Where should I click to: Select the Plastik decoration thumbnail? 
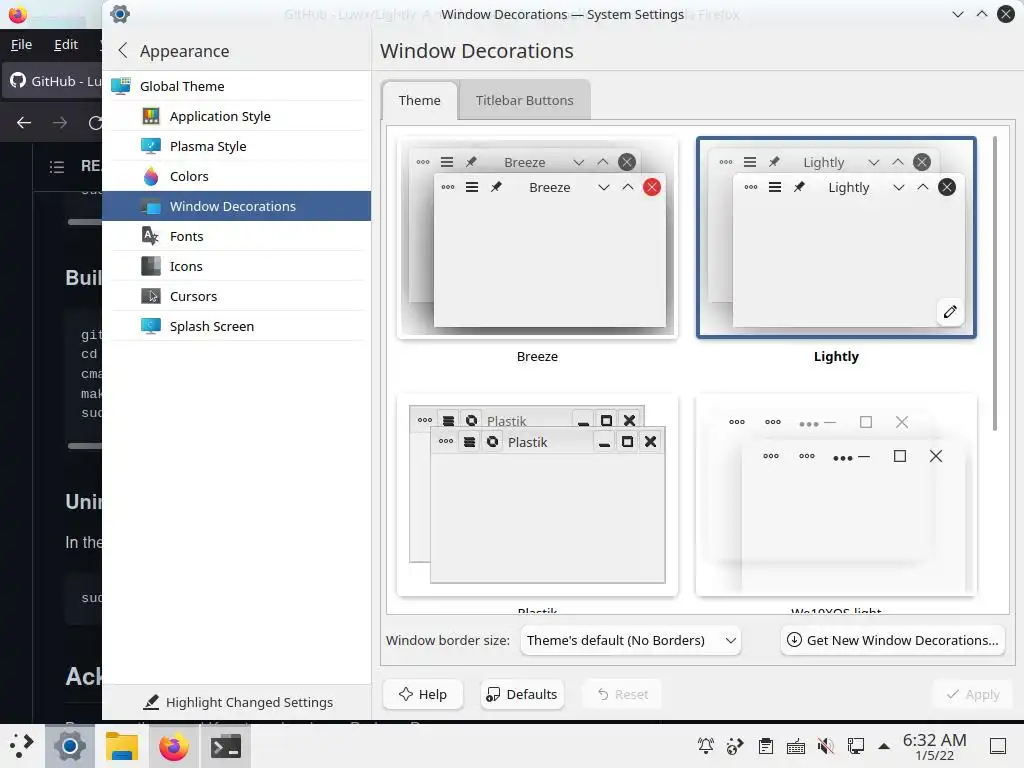pyautogui.click(x=537, y=495)
